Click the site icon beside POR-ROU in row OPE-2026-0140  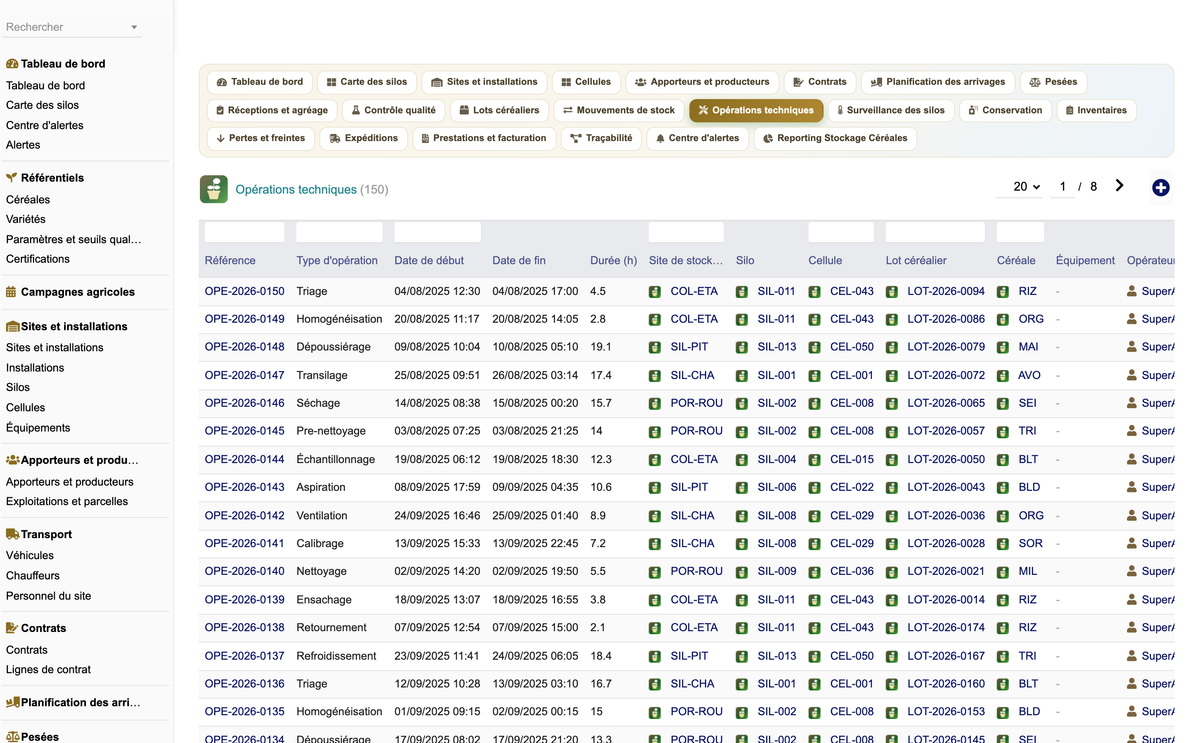coord(655,571)
